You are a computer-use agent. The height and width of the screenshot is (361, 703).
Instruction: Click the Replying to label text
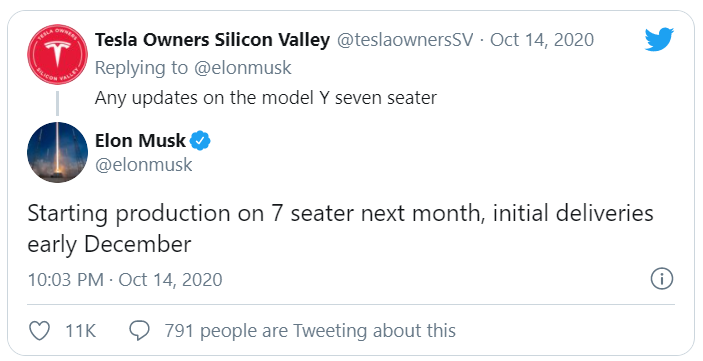142,68
